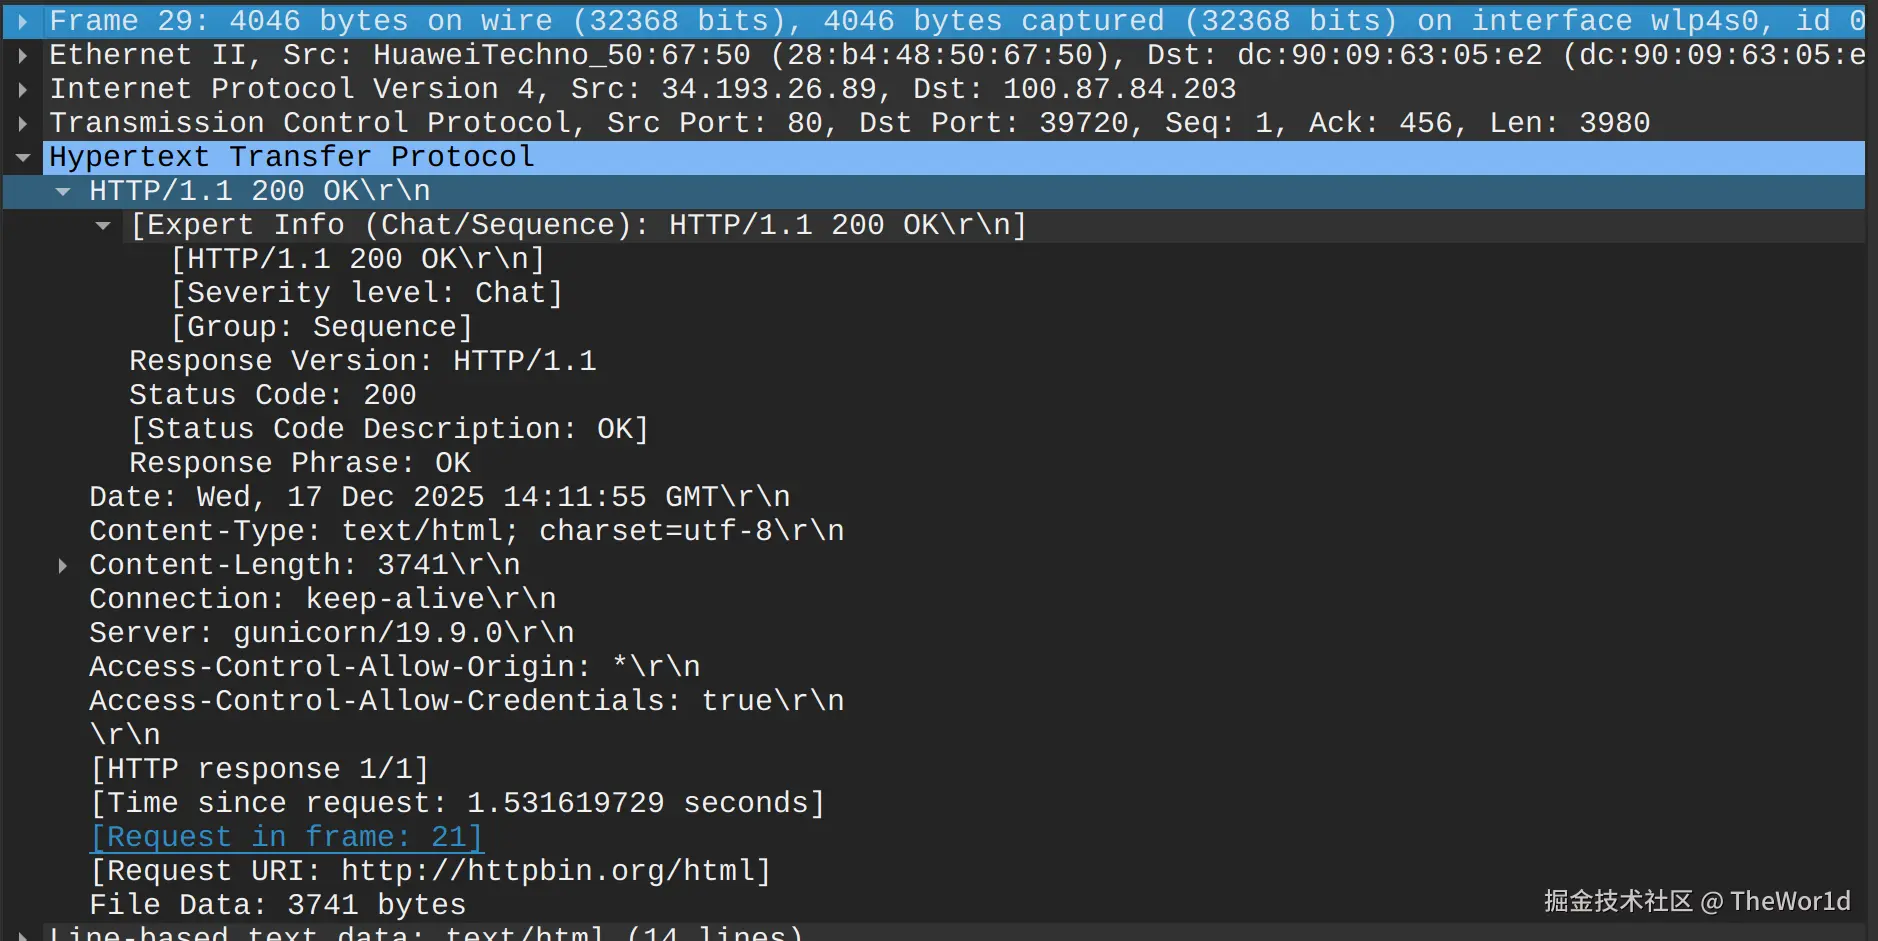
Task: Select the Content-Type header row
Action: coord(466,531)
